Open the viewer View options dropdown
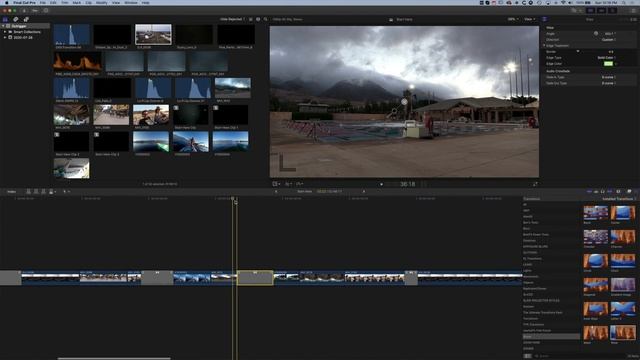640x360 pixels. tap(529, 19)
